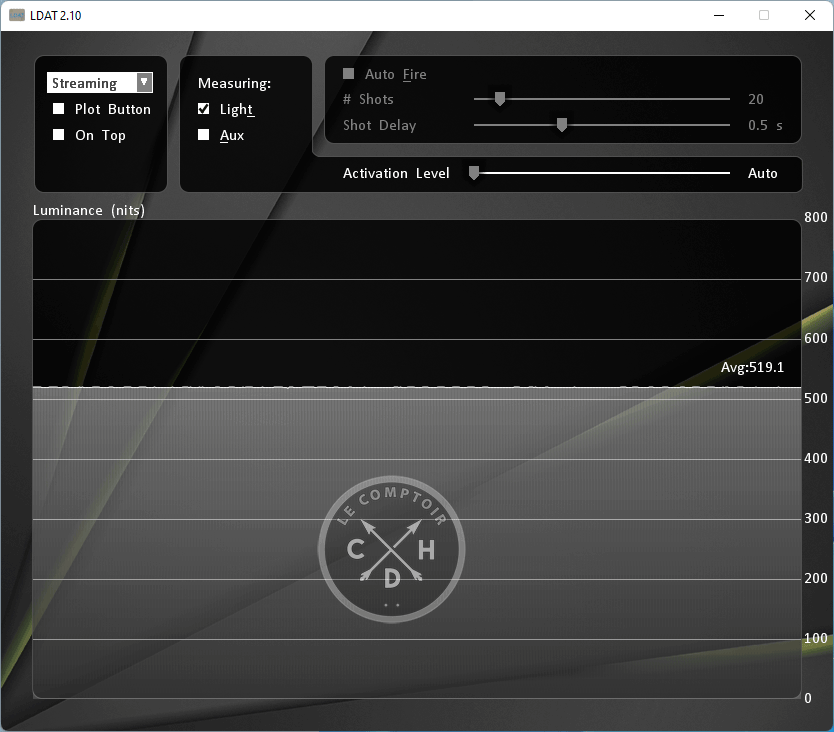The height and width of the screenshot is (732, 834).
Task: Enable the Aux measuring checkbox
Action: pos(204,135)
